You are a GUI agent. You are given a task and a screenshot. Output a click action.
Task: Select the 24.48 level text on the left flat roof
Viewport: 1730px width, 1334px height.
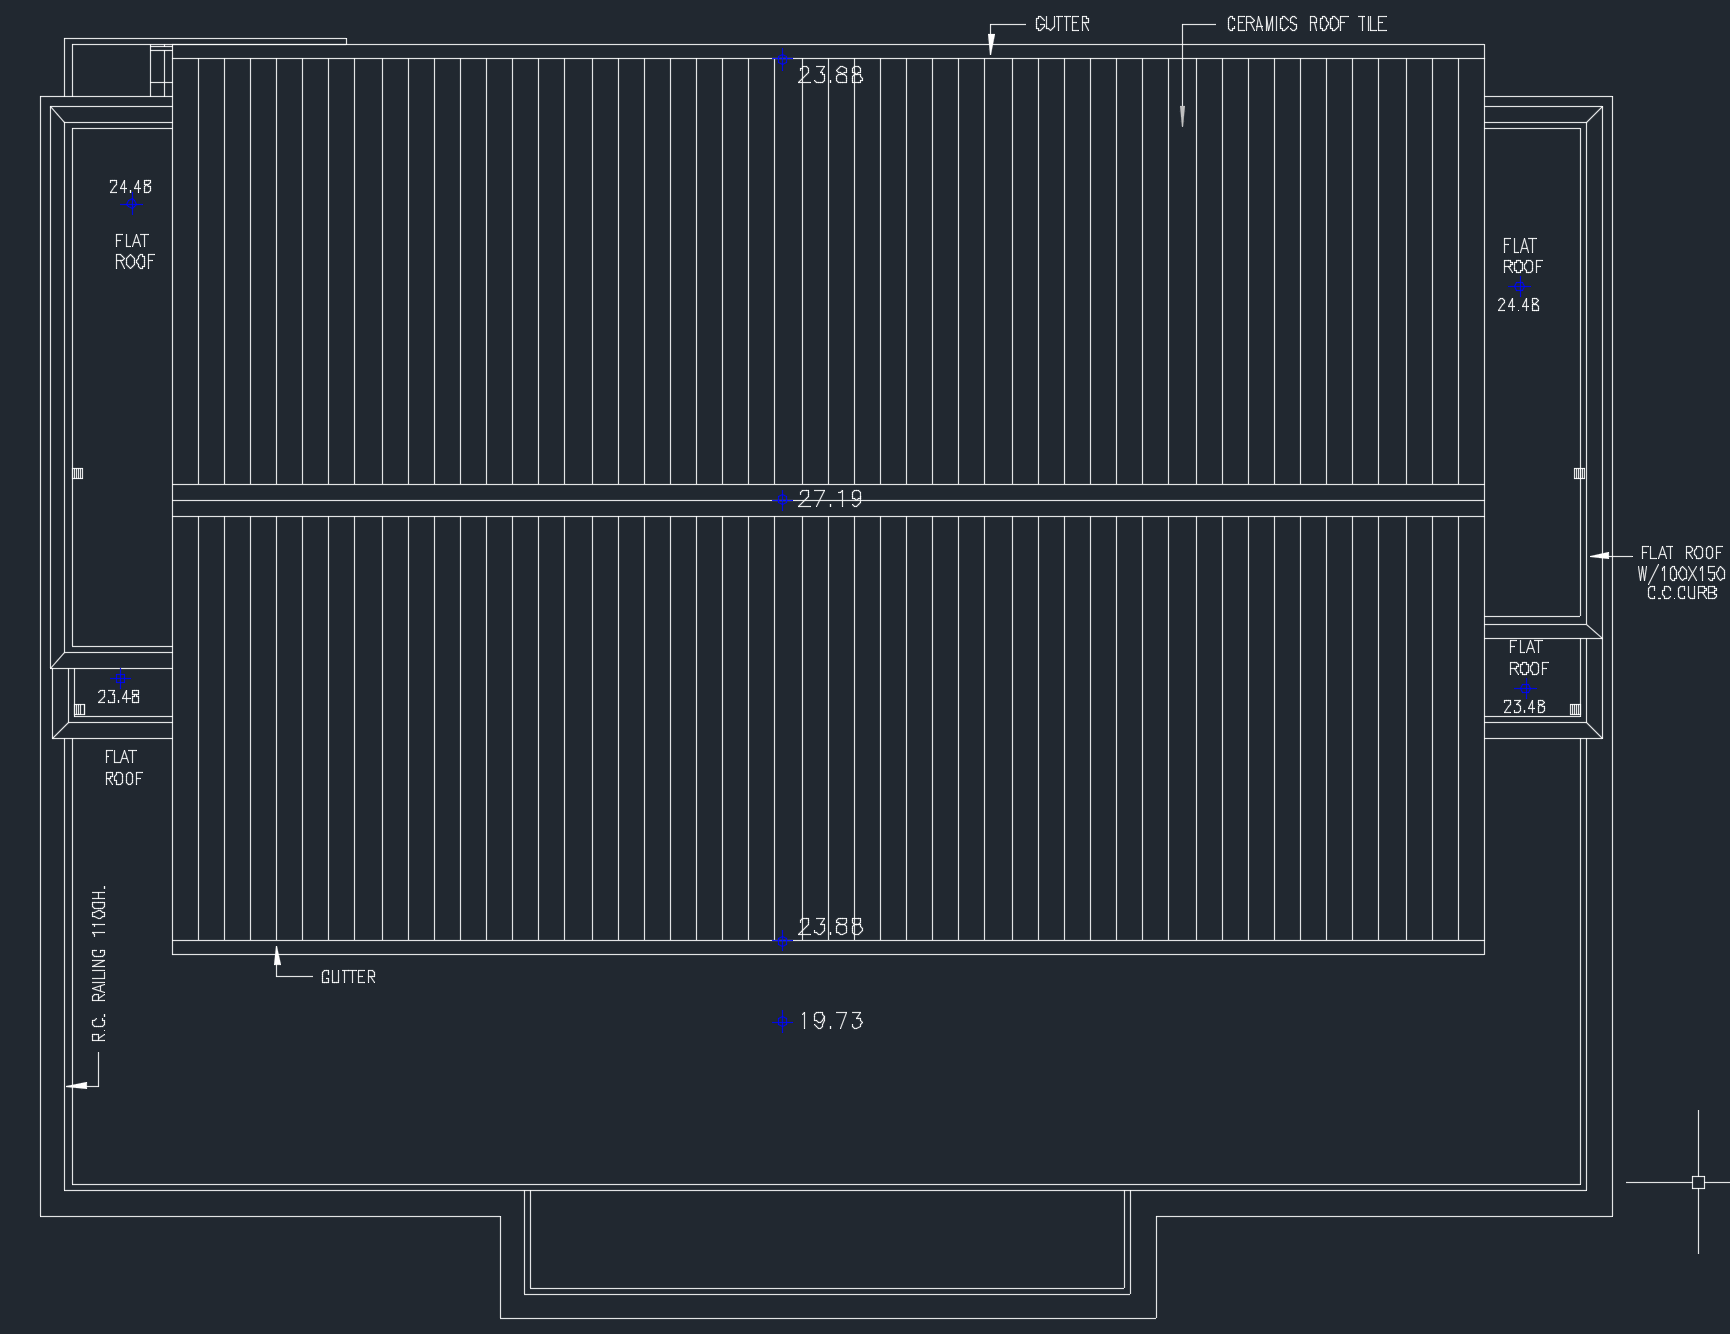click(130, 187)
